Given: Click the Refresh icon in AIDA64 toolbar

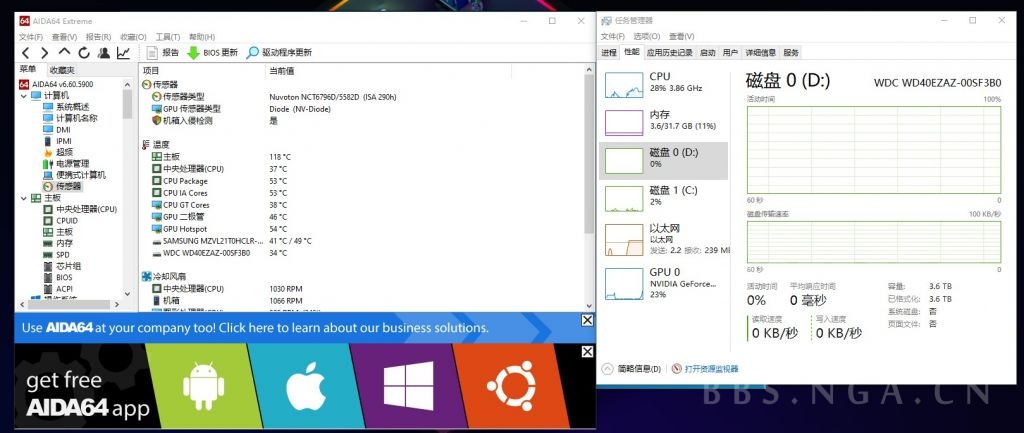Looking at the screenshot, I should (x=84, y=53).
